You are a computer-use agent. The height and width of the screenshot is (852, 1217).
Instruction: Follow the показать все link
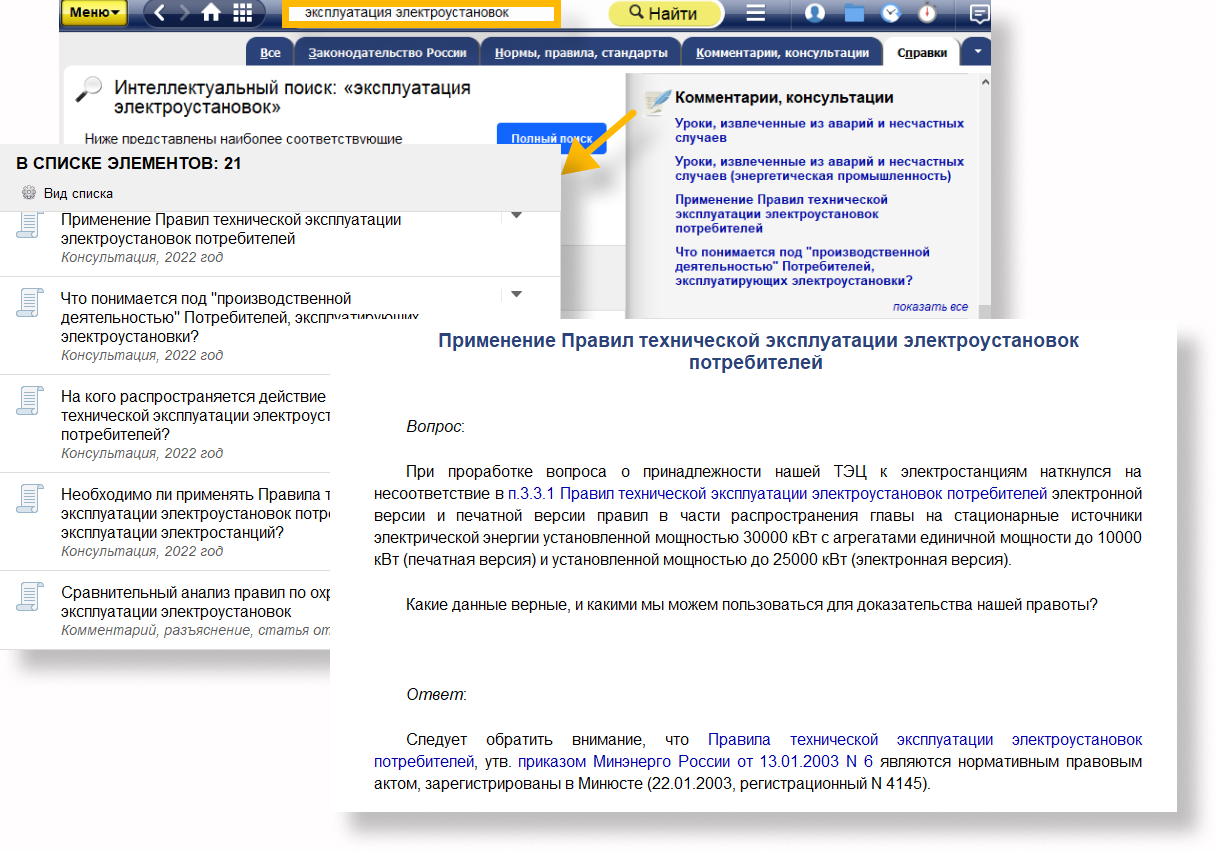click(x=930, y=307)
